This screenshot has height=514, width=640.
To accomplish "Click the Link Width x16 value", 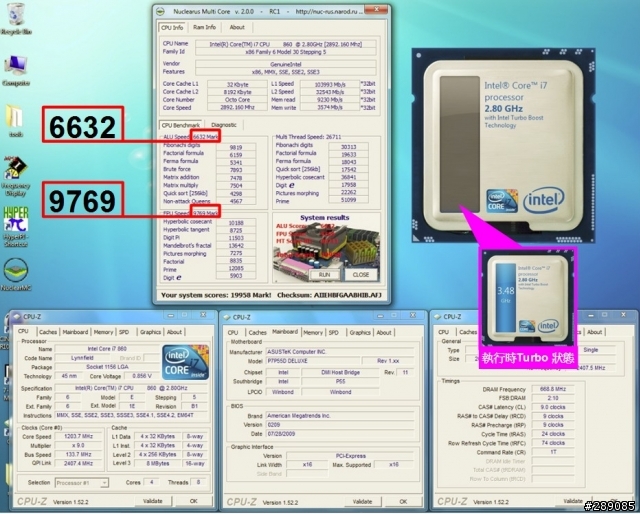I will coord(307,465).
